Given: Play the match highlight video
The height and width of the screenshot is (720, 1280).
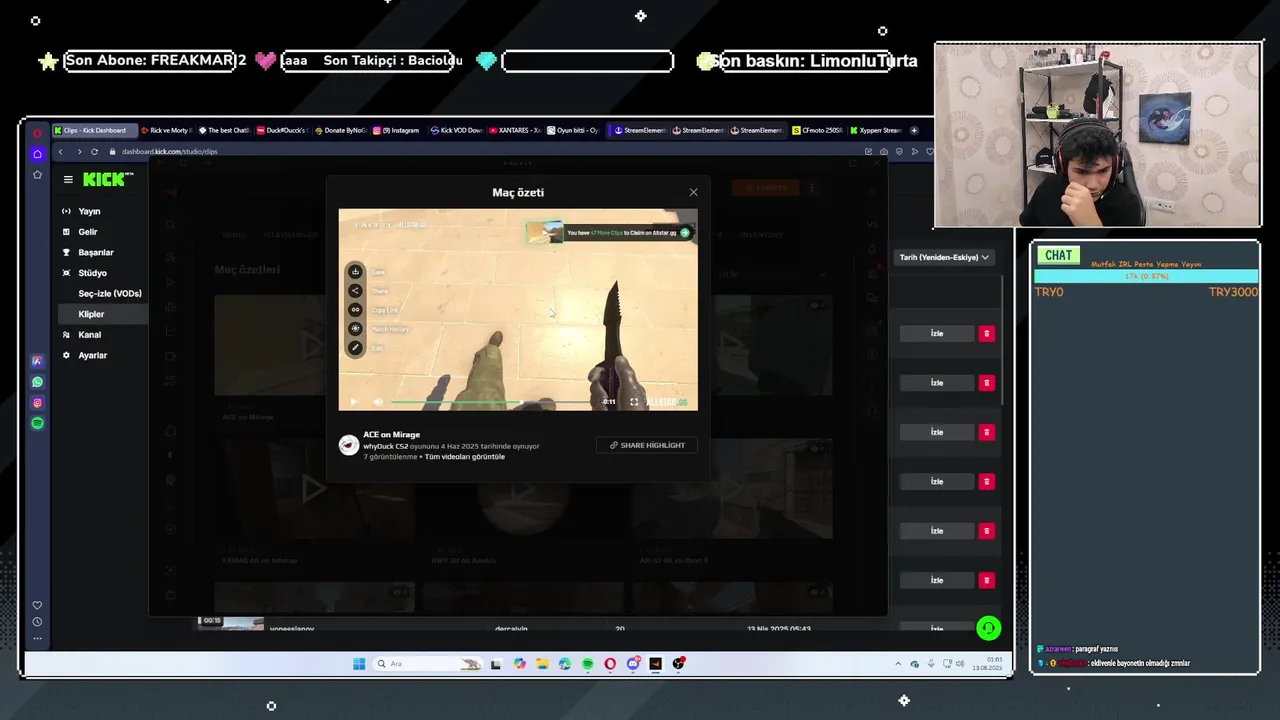Looking at the screenshot, I should pyautogui.click(x=353, y=402).
